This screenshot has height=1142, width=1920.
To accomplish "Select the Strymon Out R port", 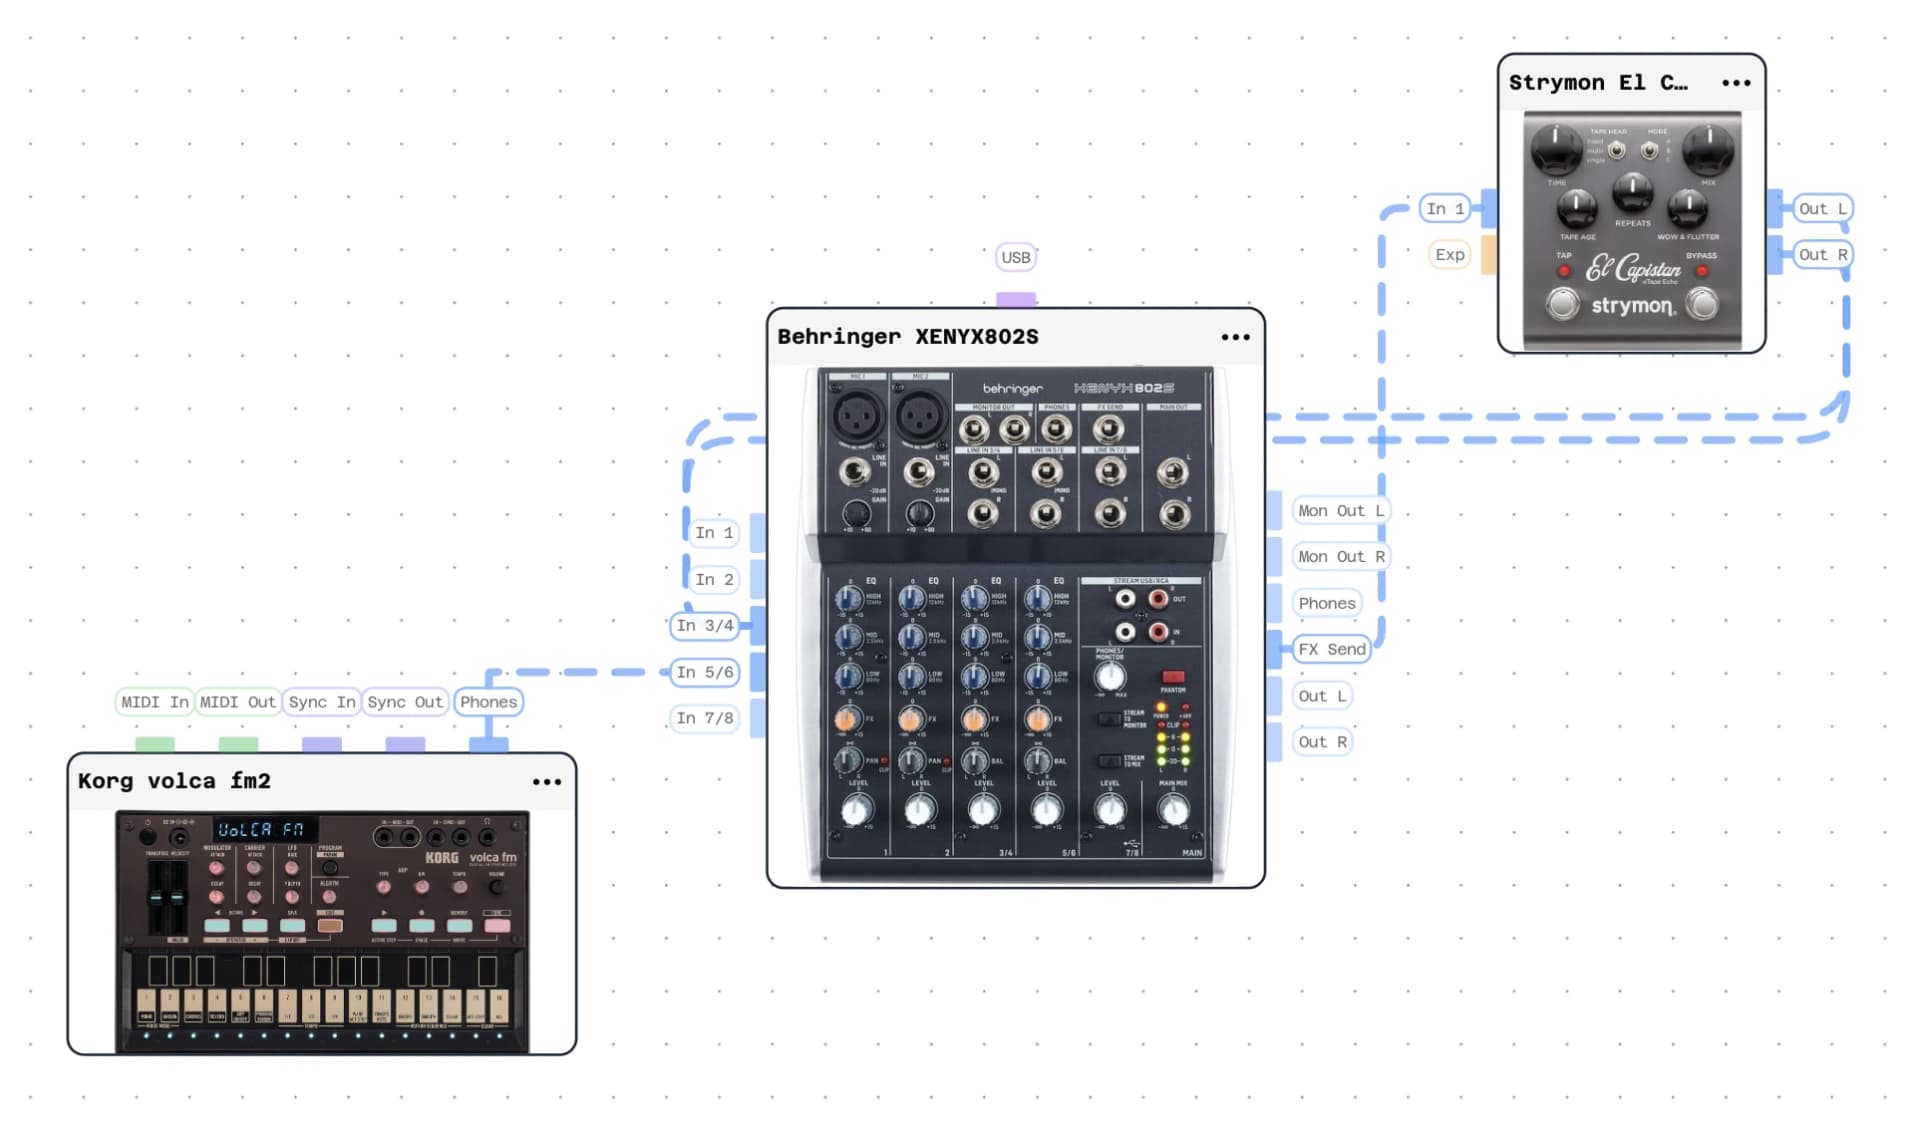I will [x=1822, y=255].
